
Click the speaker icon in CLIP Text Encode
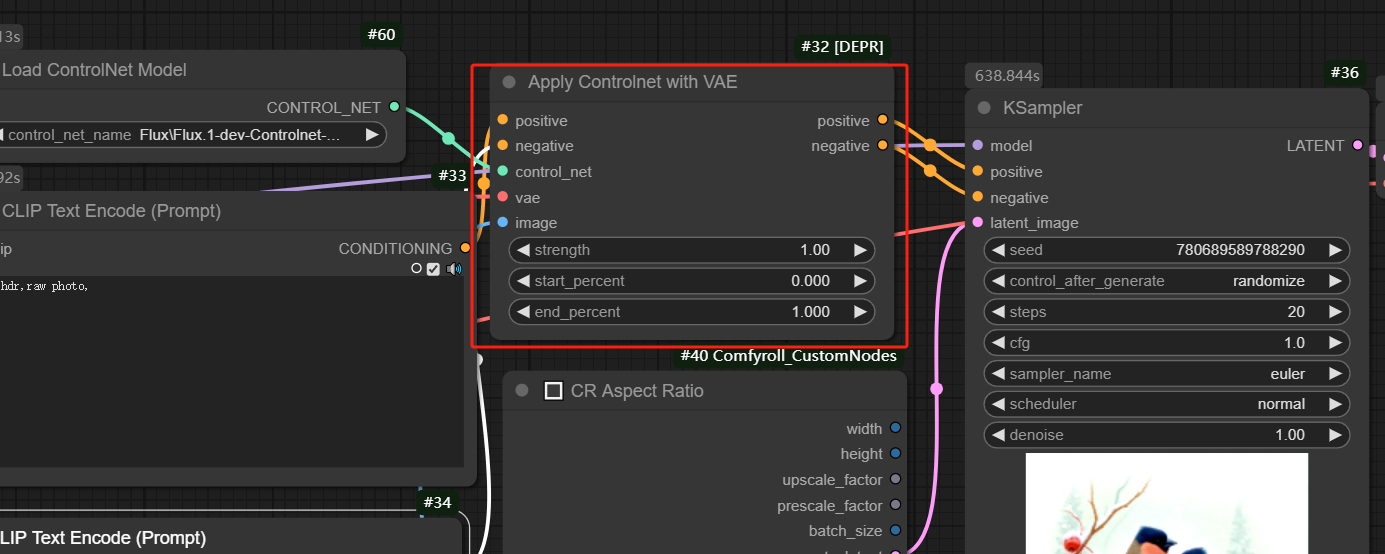[x=455, y=269]
